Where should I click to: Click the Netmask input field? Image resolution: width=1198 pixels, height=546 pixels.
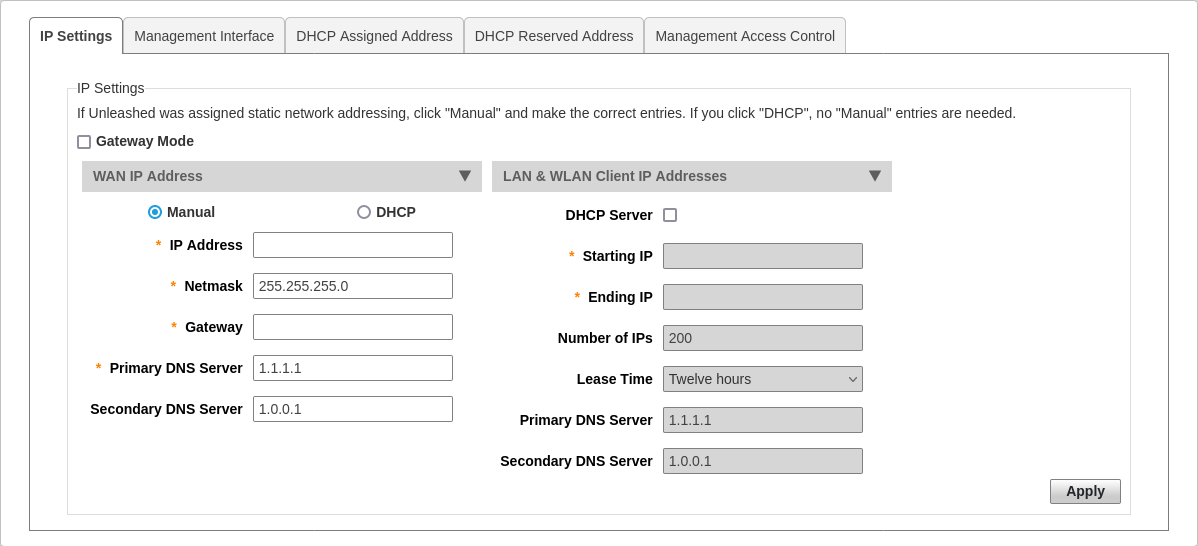point(352,286)
